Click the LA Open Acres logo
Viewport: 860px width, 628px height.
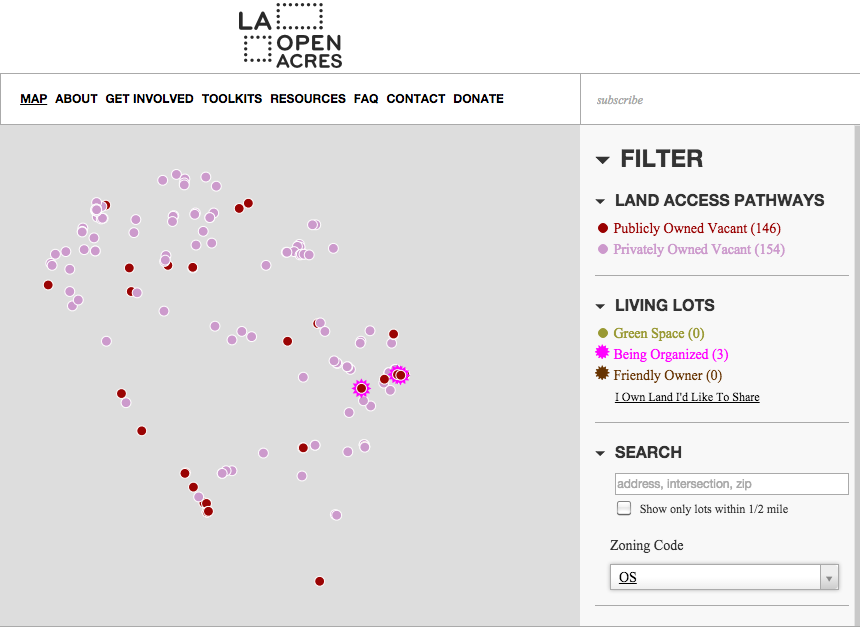(x=290, y=35)
